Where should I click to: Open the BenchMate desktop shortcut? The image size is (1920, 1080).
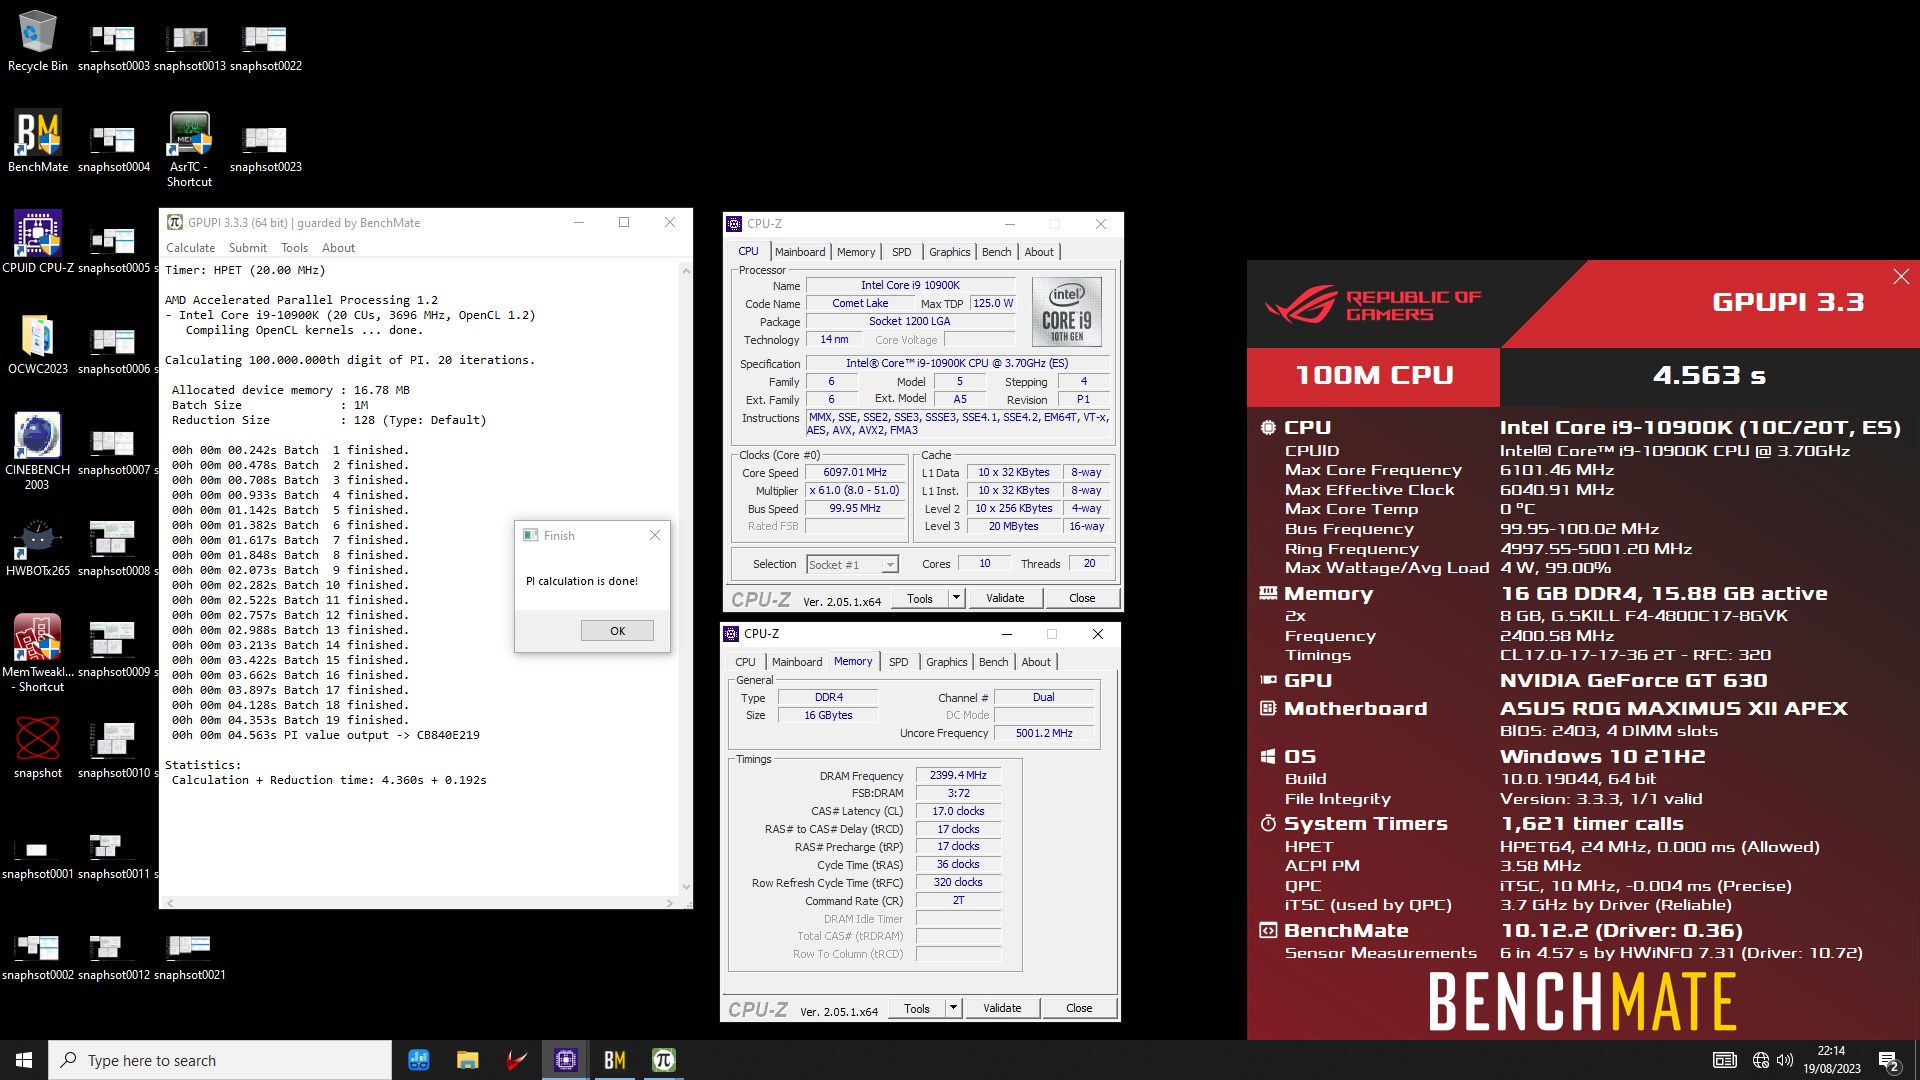[38, 142]
